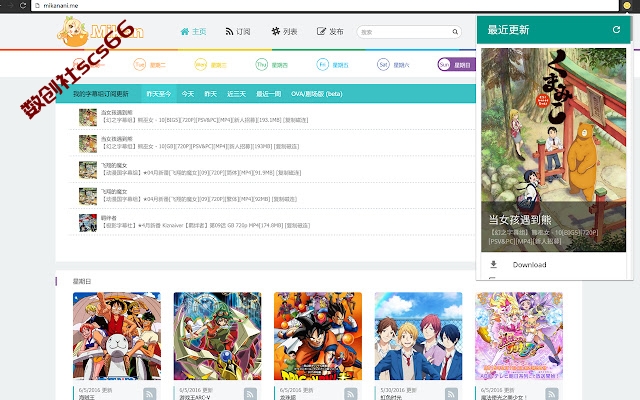Click the extension icon in browser toolbar
The height and width of the screenshot is (400, 640).
click(627, 5)
